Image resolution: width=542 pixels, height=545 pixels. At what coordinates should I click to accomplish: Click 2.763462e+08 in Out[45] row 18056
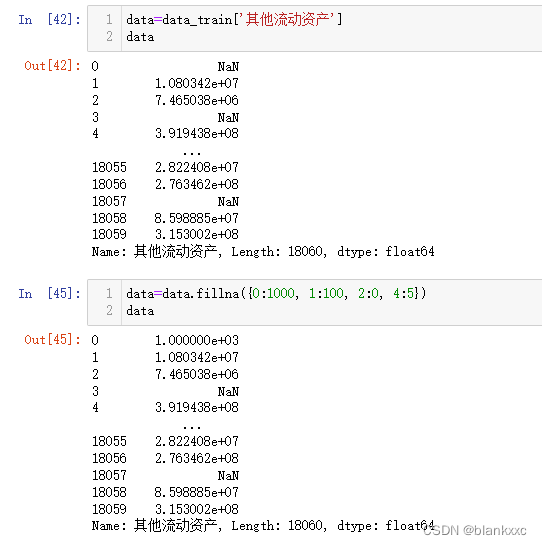(x=197, y=458)
